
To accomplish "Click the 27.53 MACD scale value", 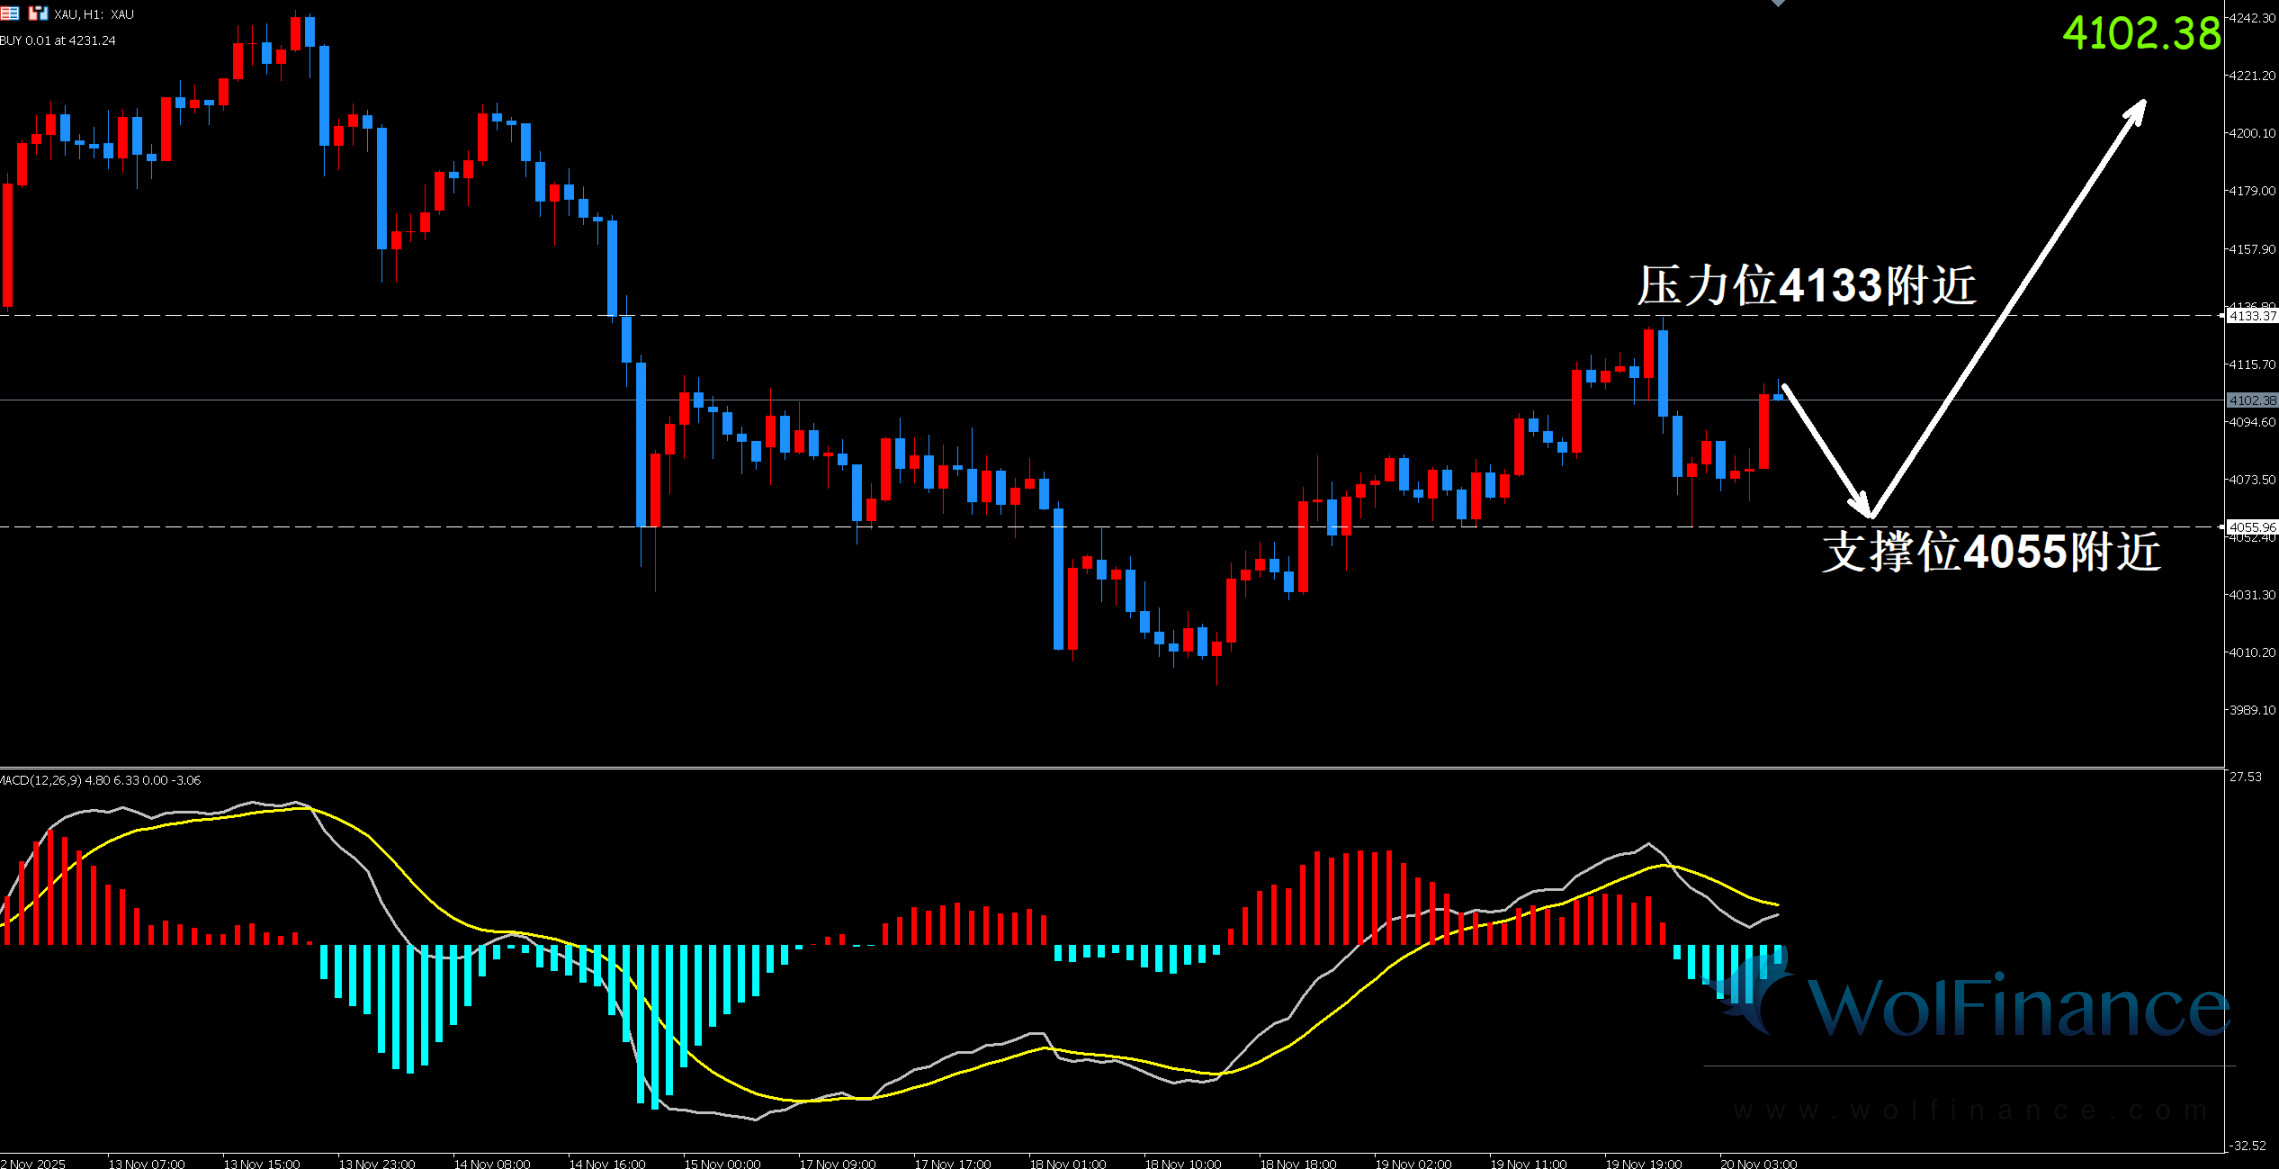I will point(2246,777).
